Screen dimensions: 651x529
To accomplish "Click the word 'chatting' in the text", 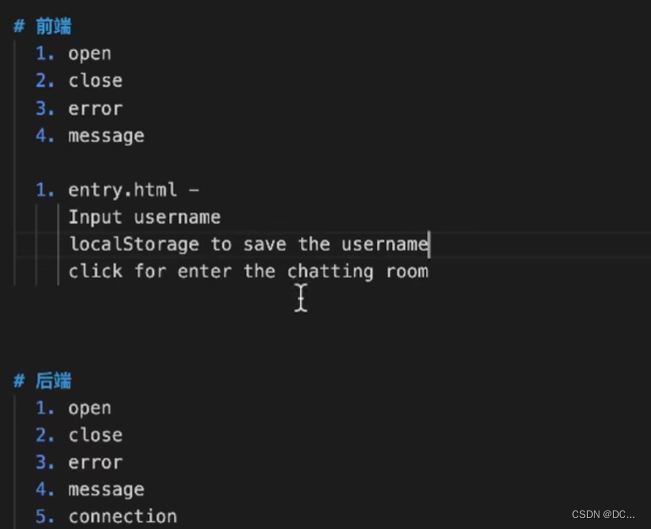I will point(330,272).
